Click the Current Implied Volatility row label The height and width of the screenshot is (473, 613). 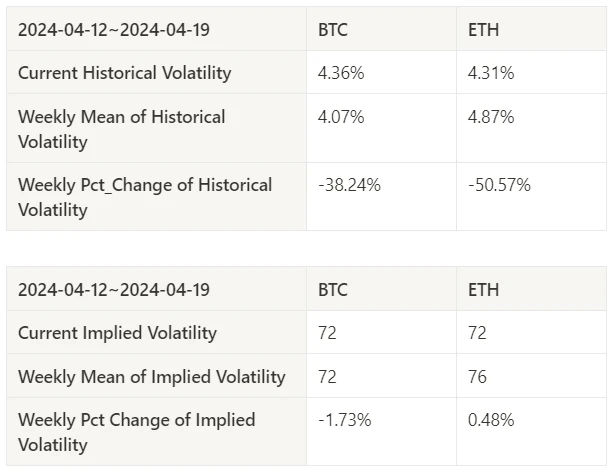pyautogui.click(x=117, y=333)
